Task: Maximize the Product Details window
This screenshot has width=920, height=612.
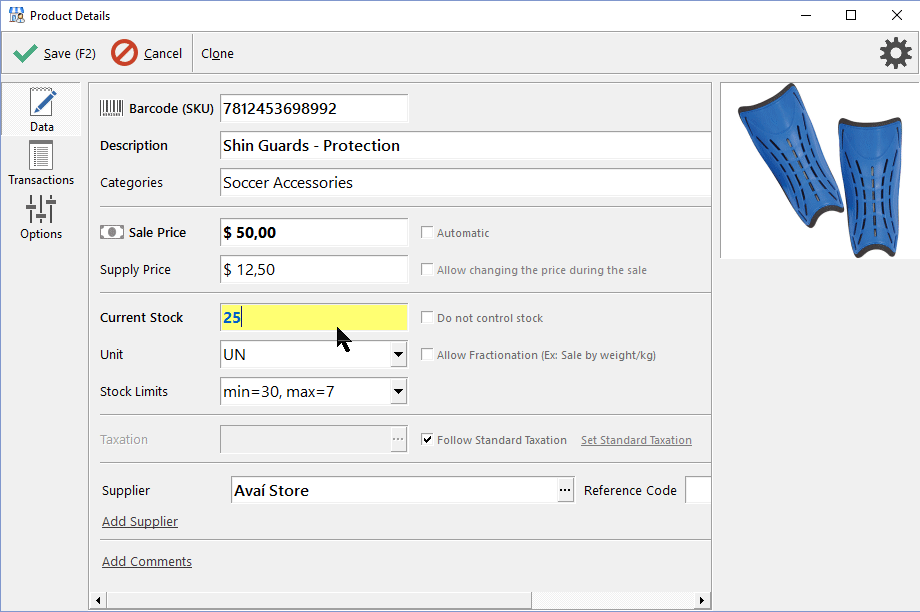Action: pyautogui.click(x=851, y=15)
